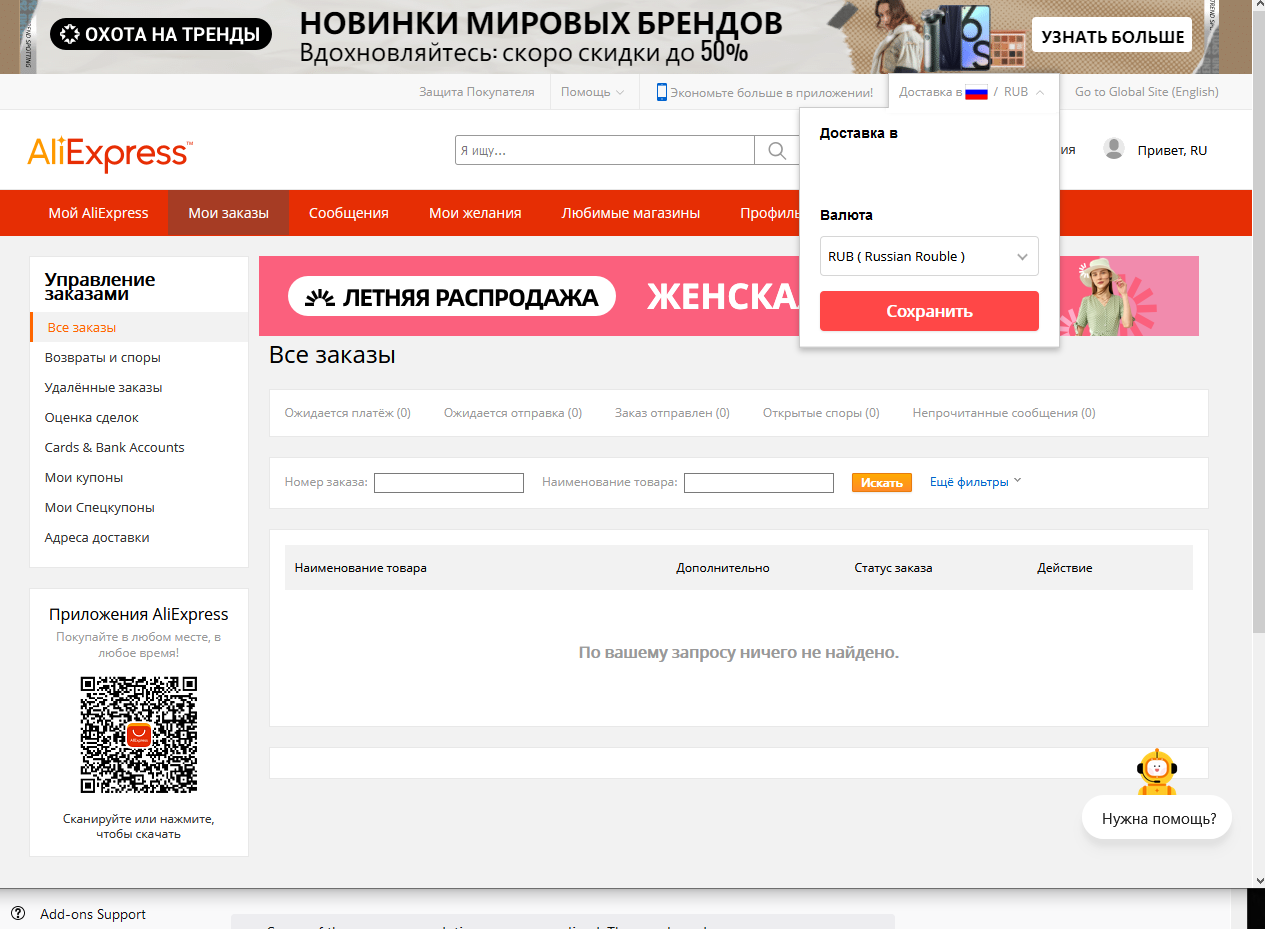This screenshot has height=929, width=1265.
Task: Go to the Сообщения tab
Action: [x=349, y=213]
